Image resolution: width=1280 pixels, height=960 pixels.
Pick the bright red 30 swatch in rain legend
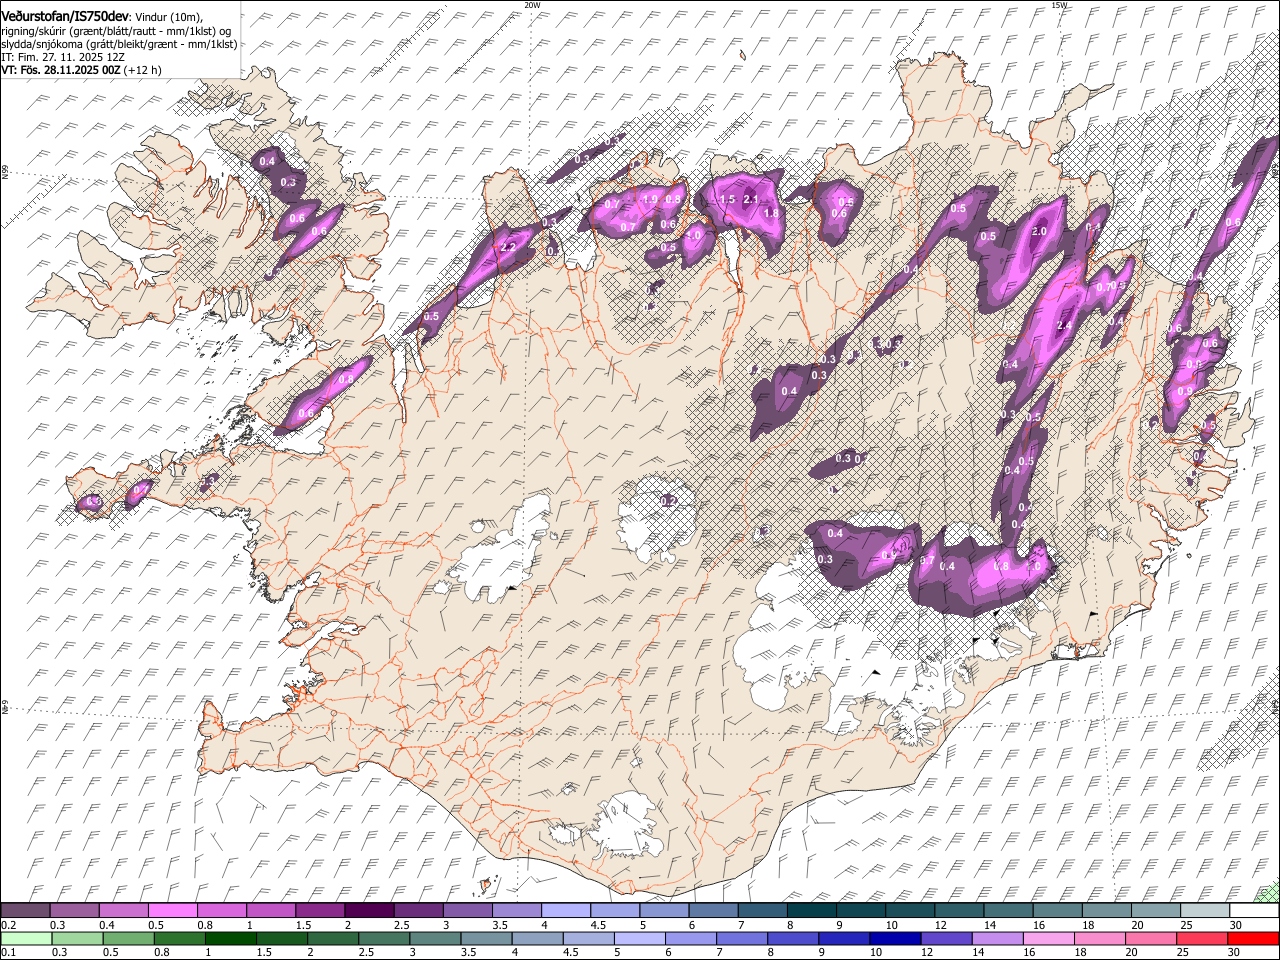[1254, 938]
